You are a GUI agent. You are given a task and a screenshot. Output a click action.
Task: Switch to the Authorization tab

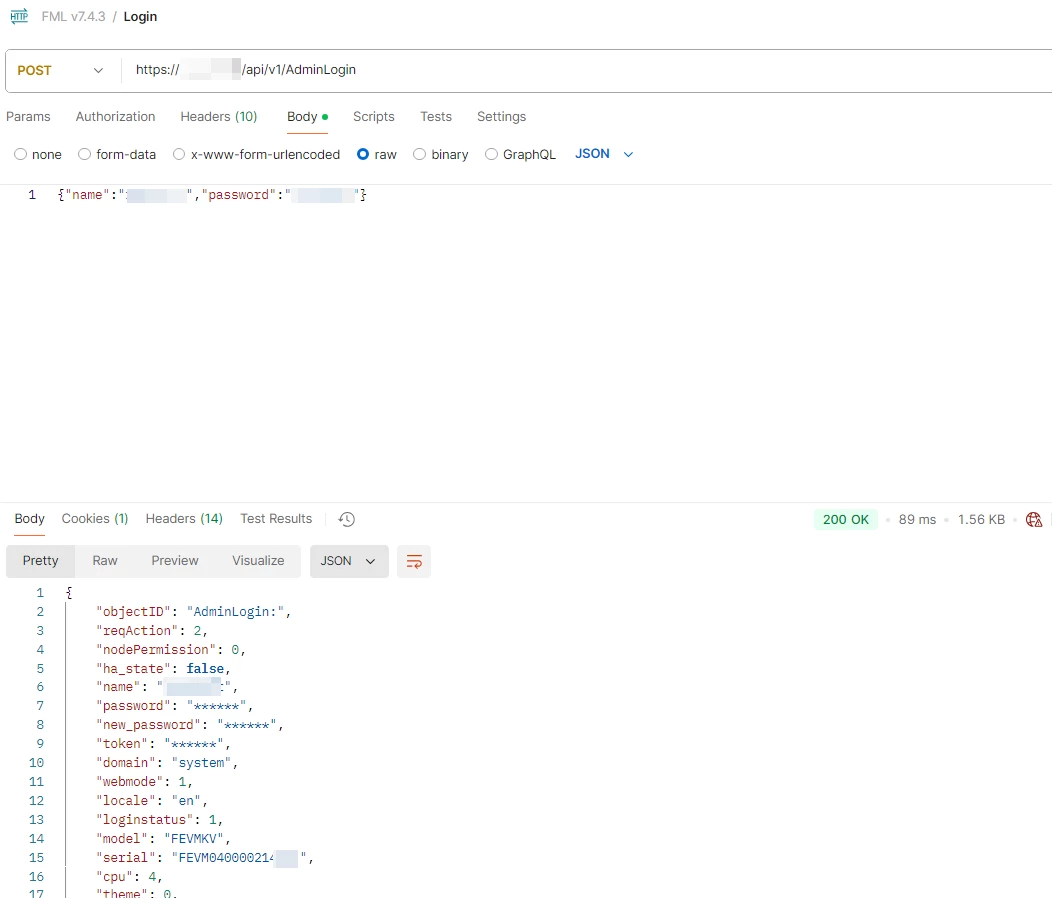coord(115,117)
